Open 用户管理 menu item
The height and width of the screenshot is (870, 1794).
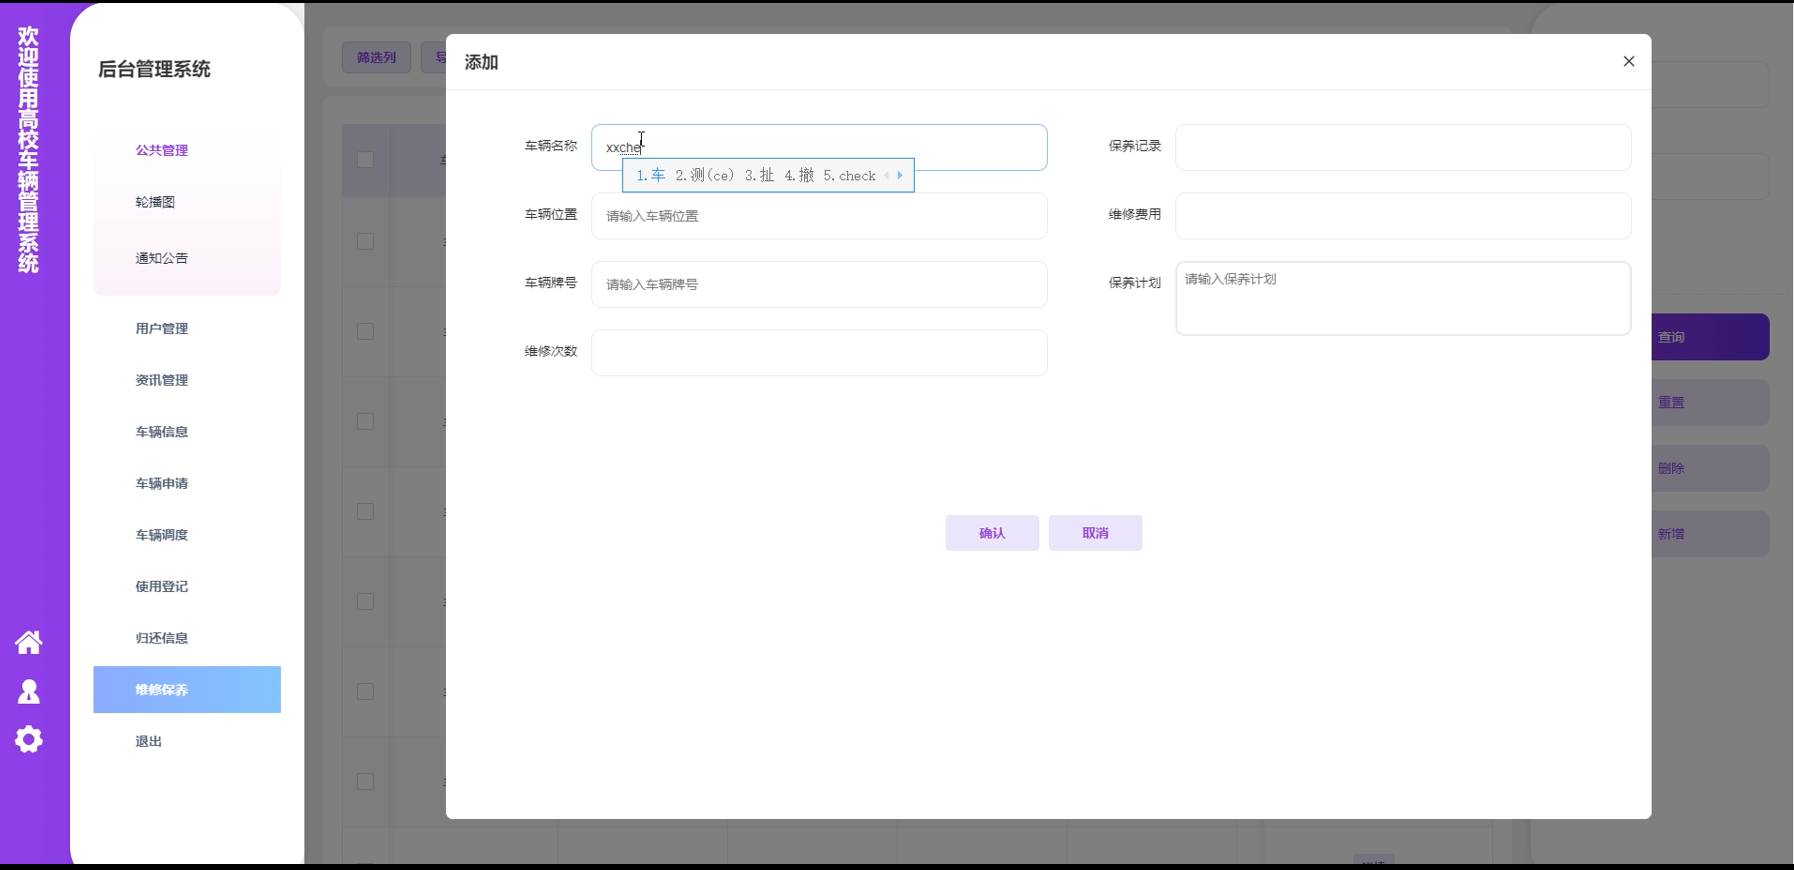pyautogui.click(x=162, y=328)
